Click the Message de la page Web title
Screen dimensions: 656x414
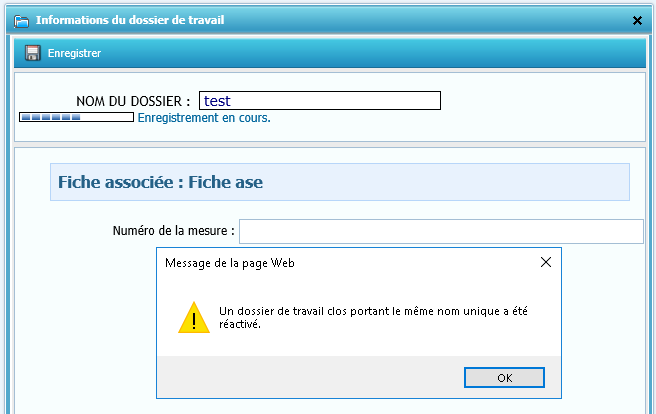236,263
